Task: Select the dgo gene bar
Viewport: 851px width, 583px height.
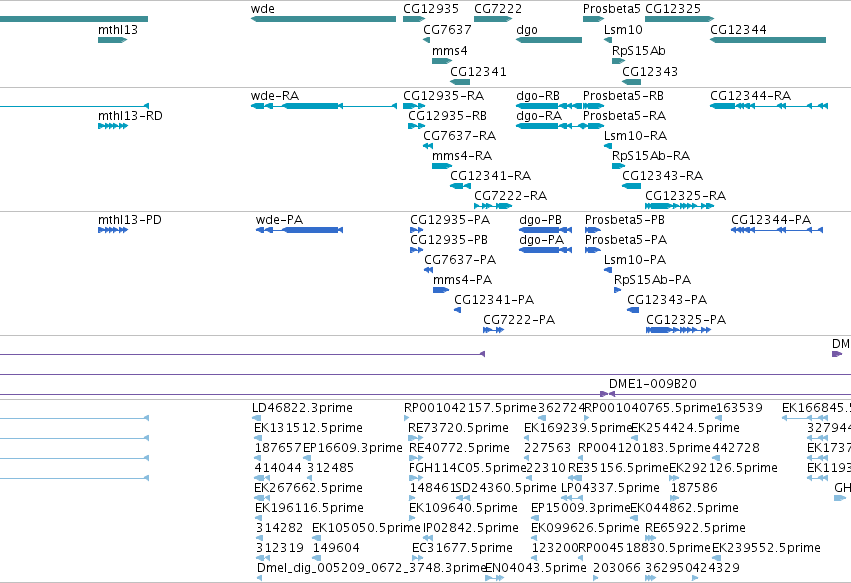Action: point(549,40)
